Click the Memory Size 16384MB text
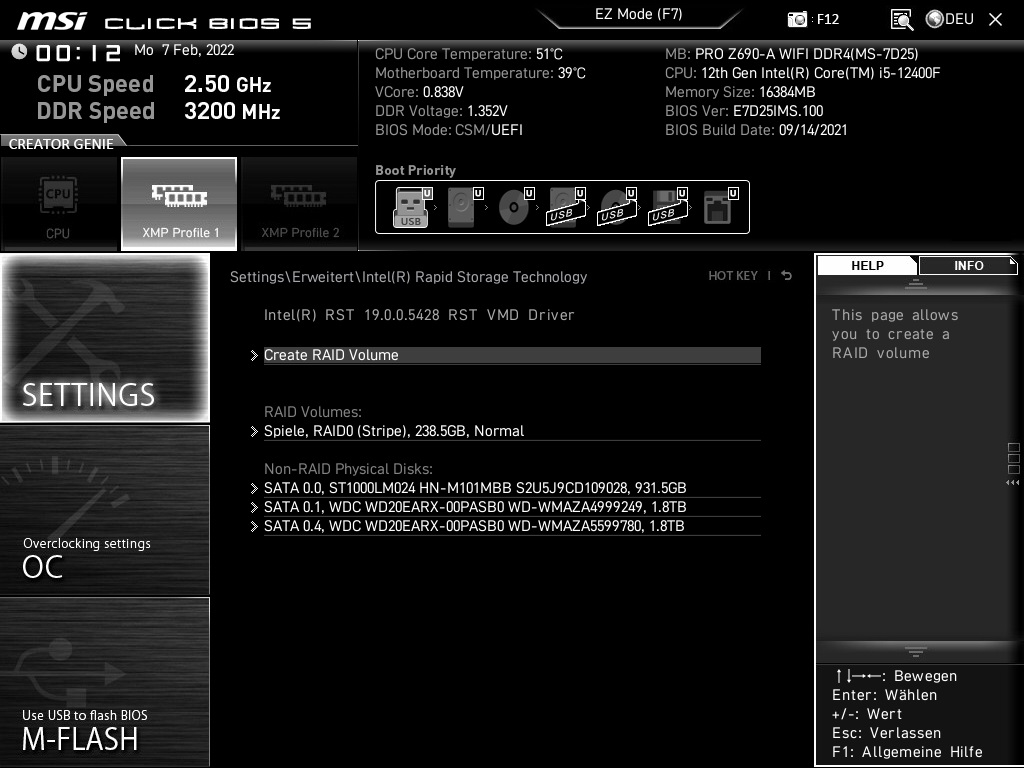The height and width of the screenshot is (768, 1024). point(740,92)
